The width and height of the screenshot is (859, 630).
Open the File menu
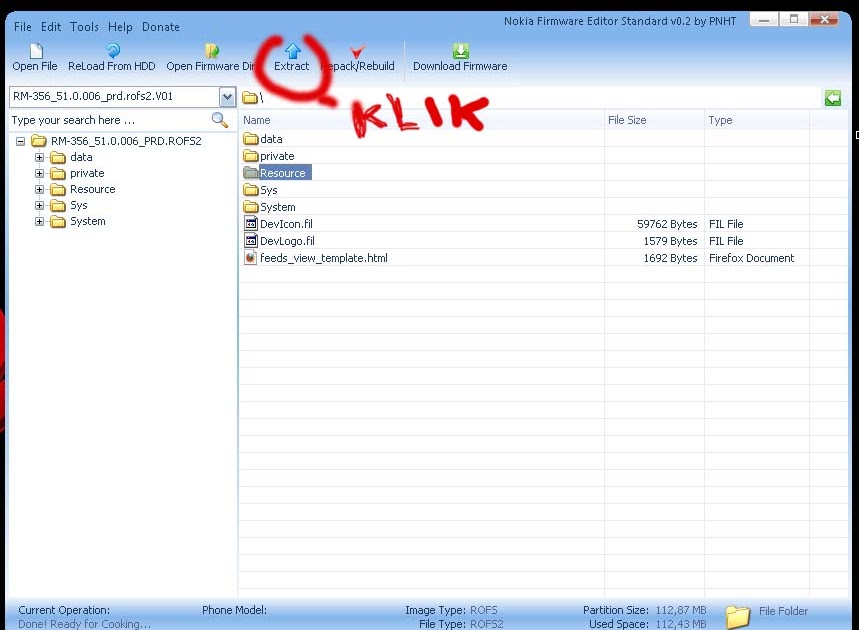click(22, 27)
